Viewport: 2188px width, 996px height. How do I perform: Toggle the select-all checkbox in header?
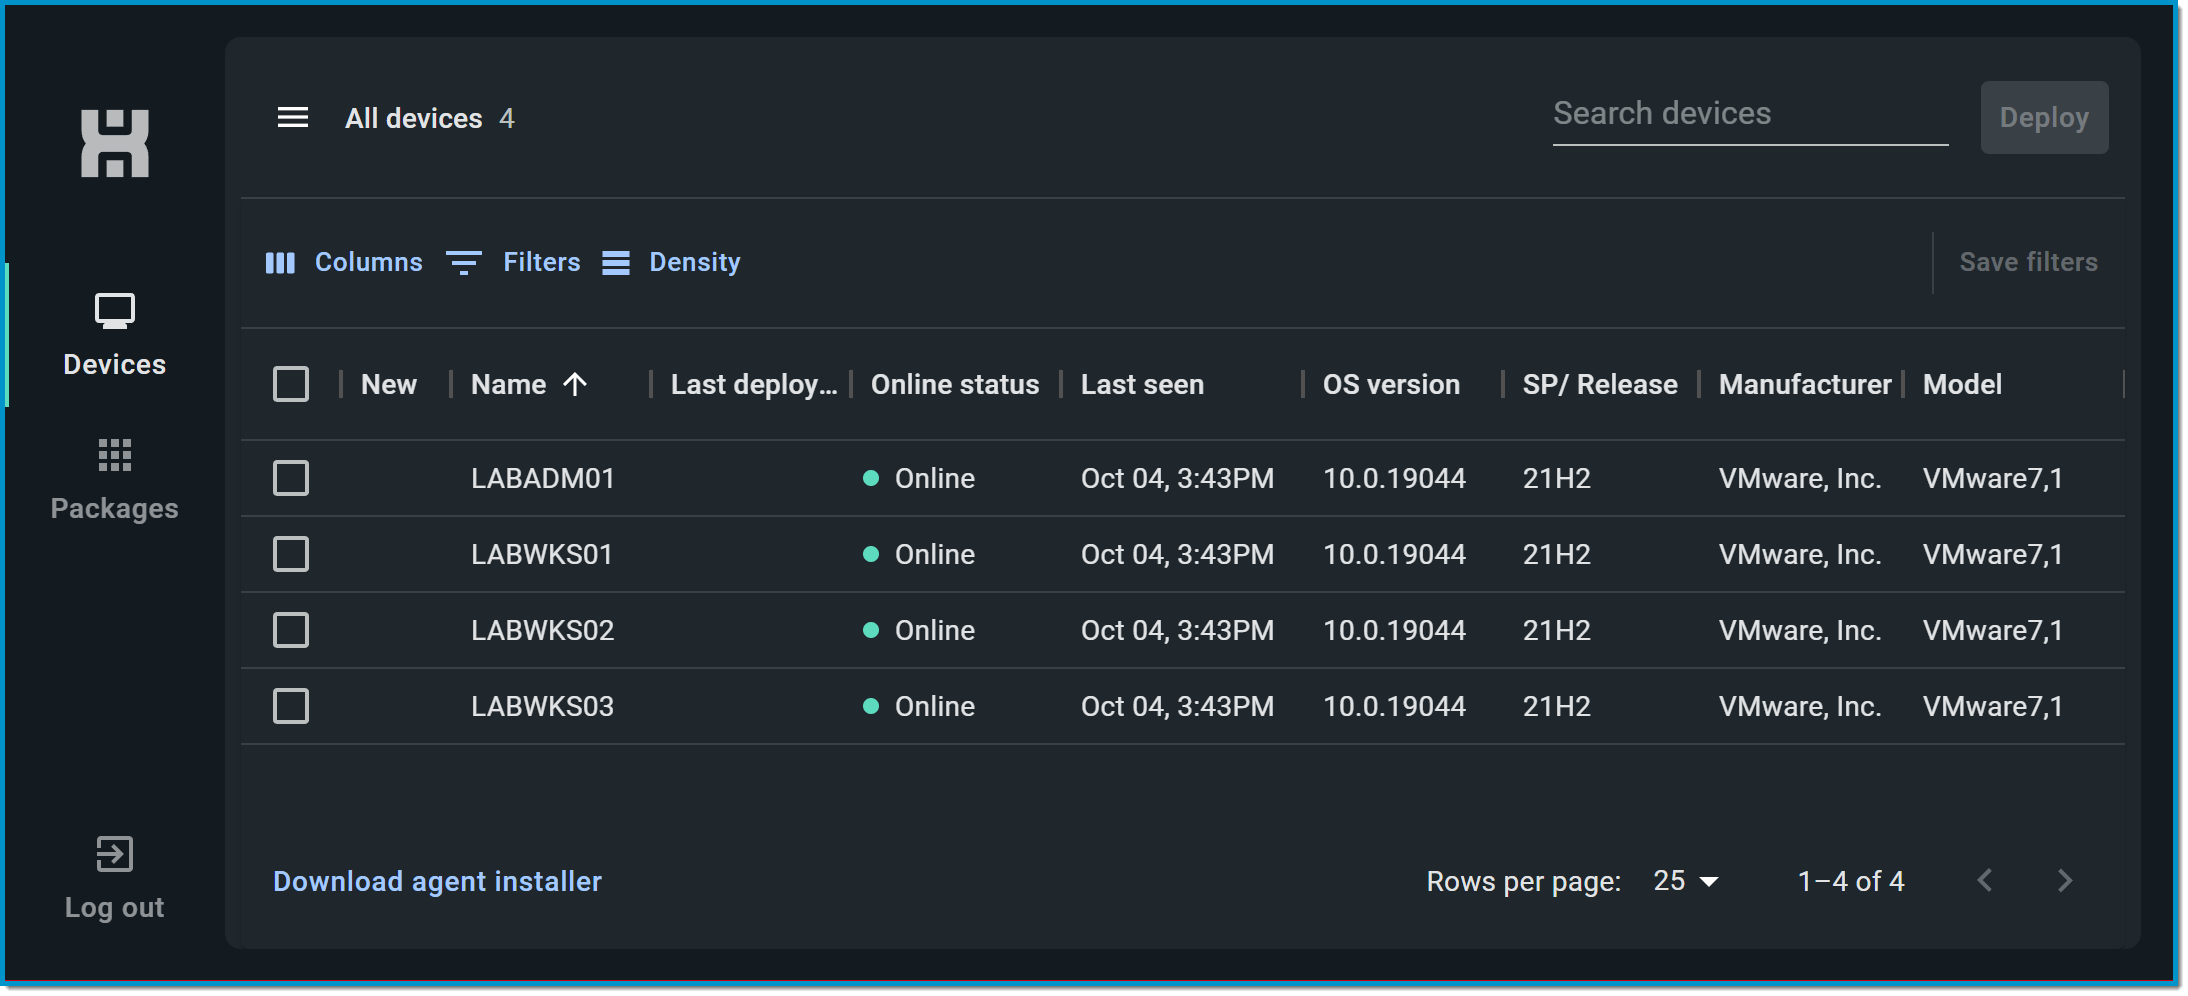pyautogui.click(x=291, y=384)
